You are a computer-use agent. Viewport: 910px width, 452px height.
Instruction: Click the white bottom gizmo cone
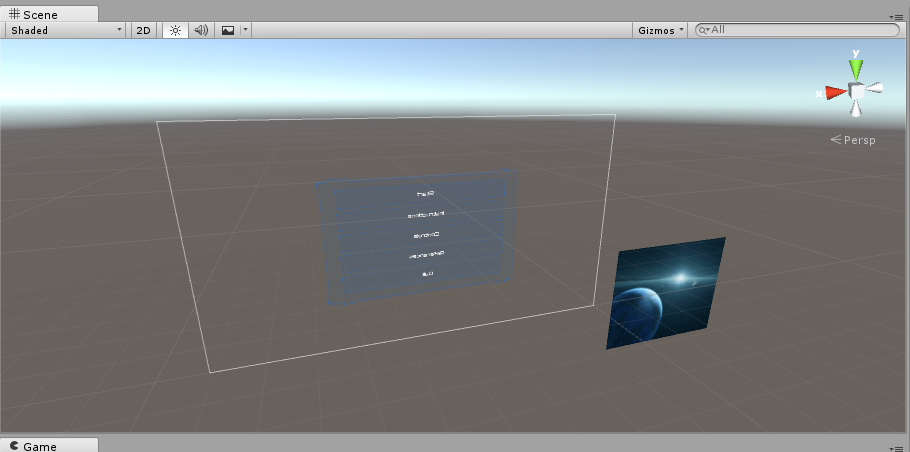[857, 108]
